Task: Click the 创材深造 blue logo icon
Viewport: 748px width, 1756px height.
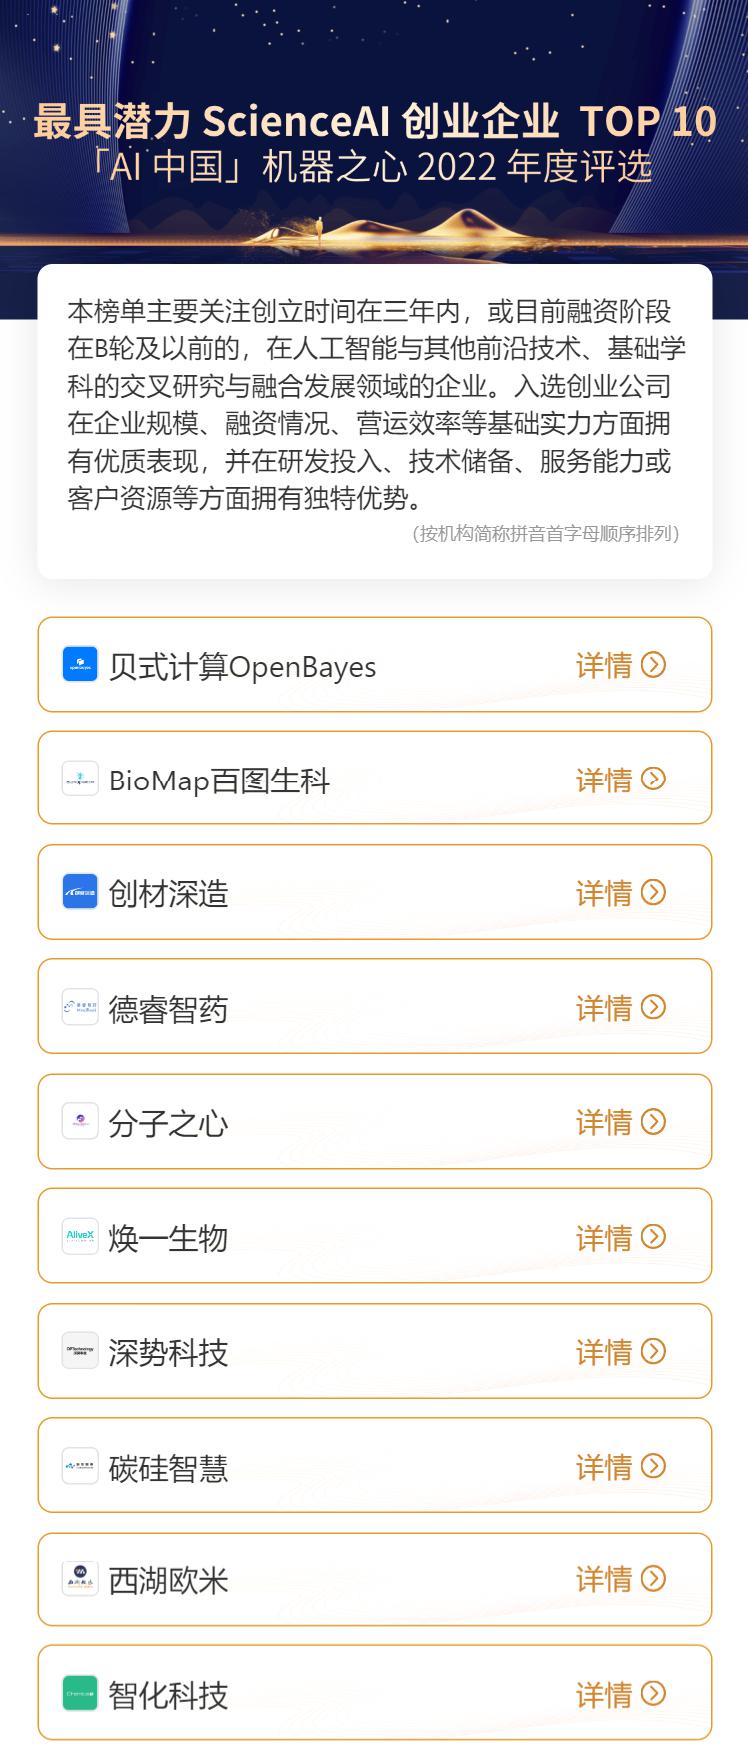Action: click(x=80, y=892)
